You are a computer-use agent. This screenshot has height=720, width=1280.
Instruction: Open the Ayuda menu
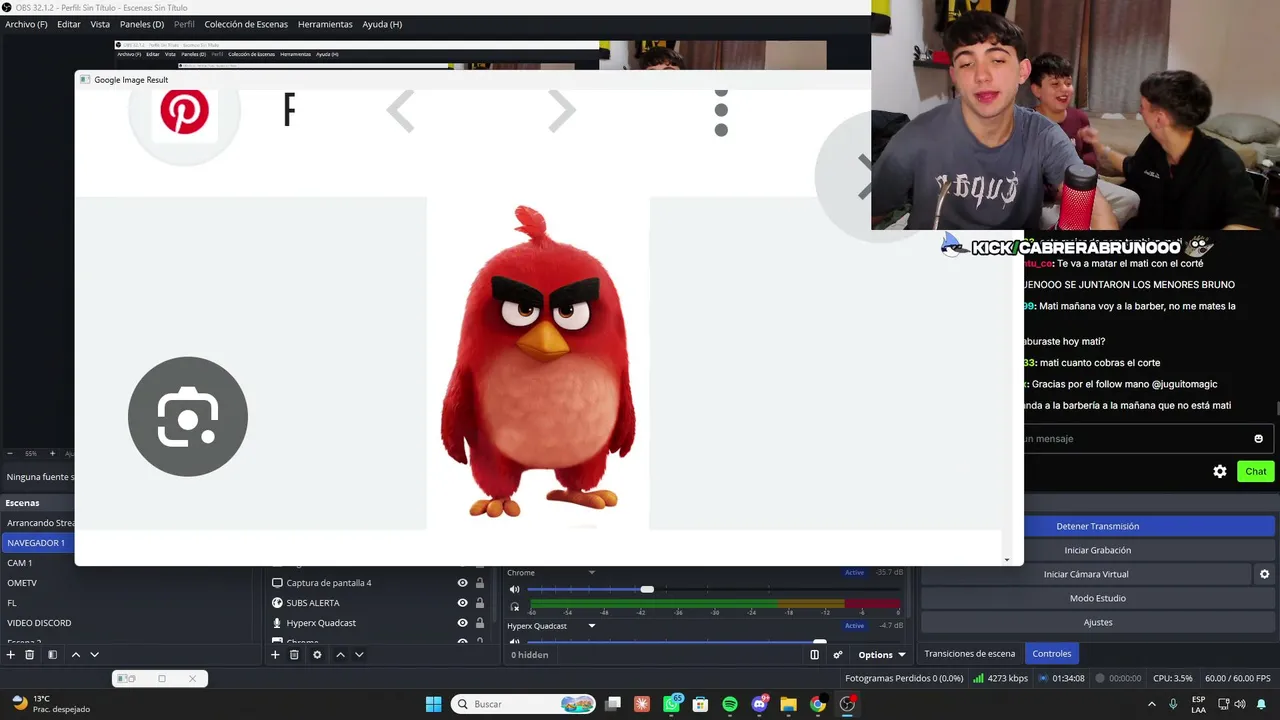382,24
